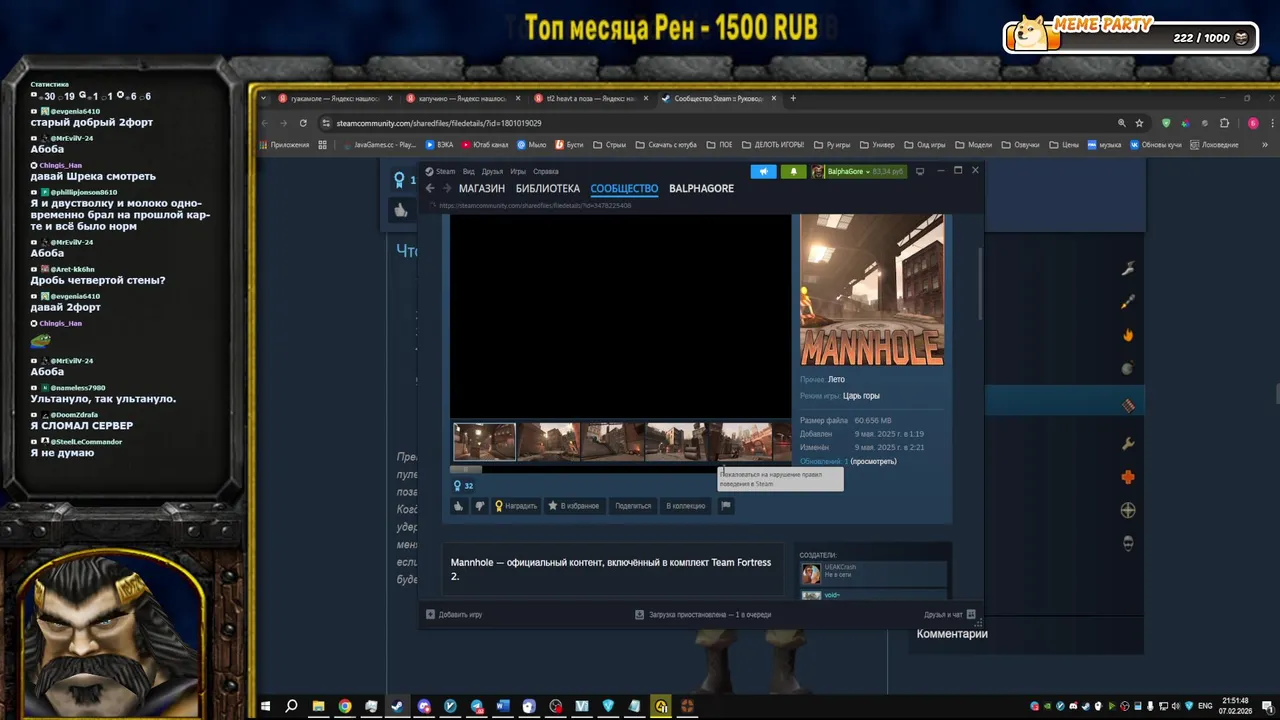1280x720 pixels.
Task: Open the Вид menu in Steam
Action: (x=468, y=171)
